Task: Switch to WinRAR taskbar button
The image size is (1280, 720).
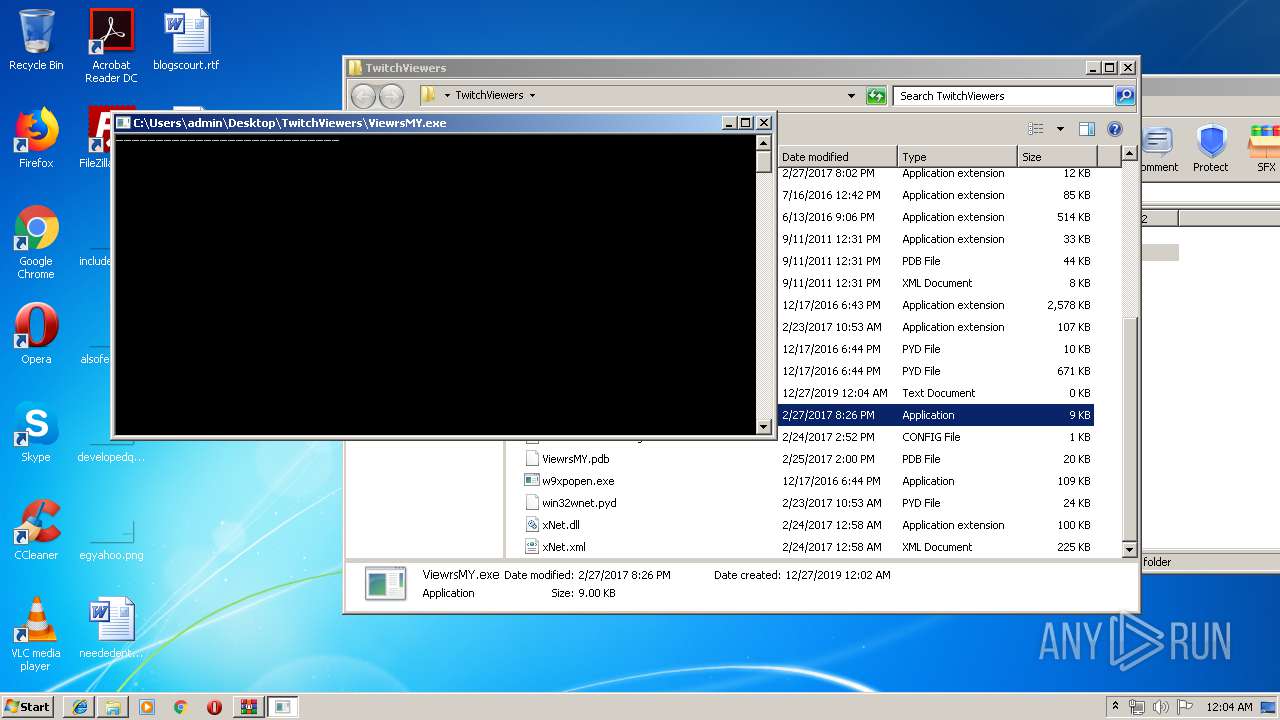Action: [x=248, y=706]
